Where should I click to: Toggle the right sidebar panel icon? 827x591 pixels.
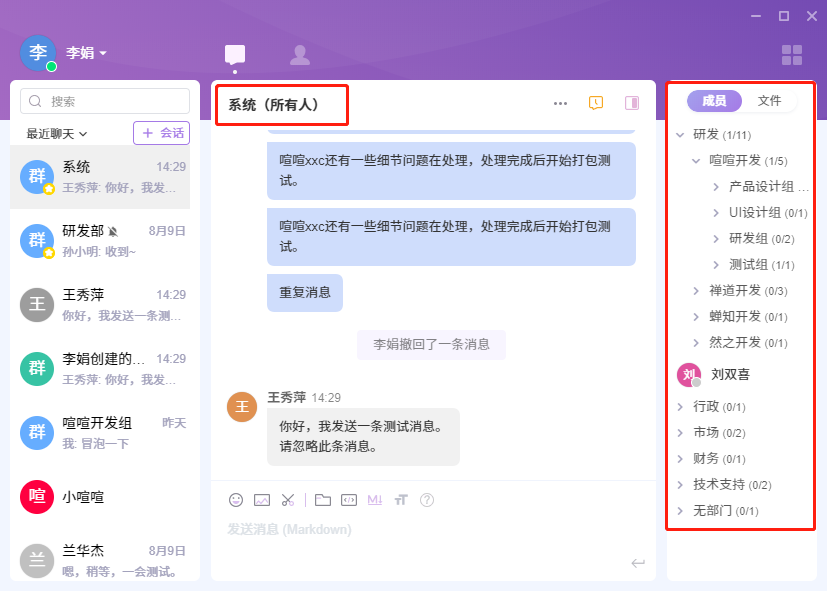(x=632, y=103)
